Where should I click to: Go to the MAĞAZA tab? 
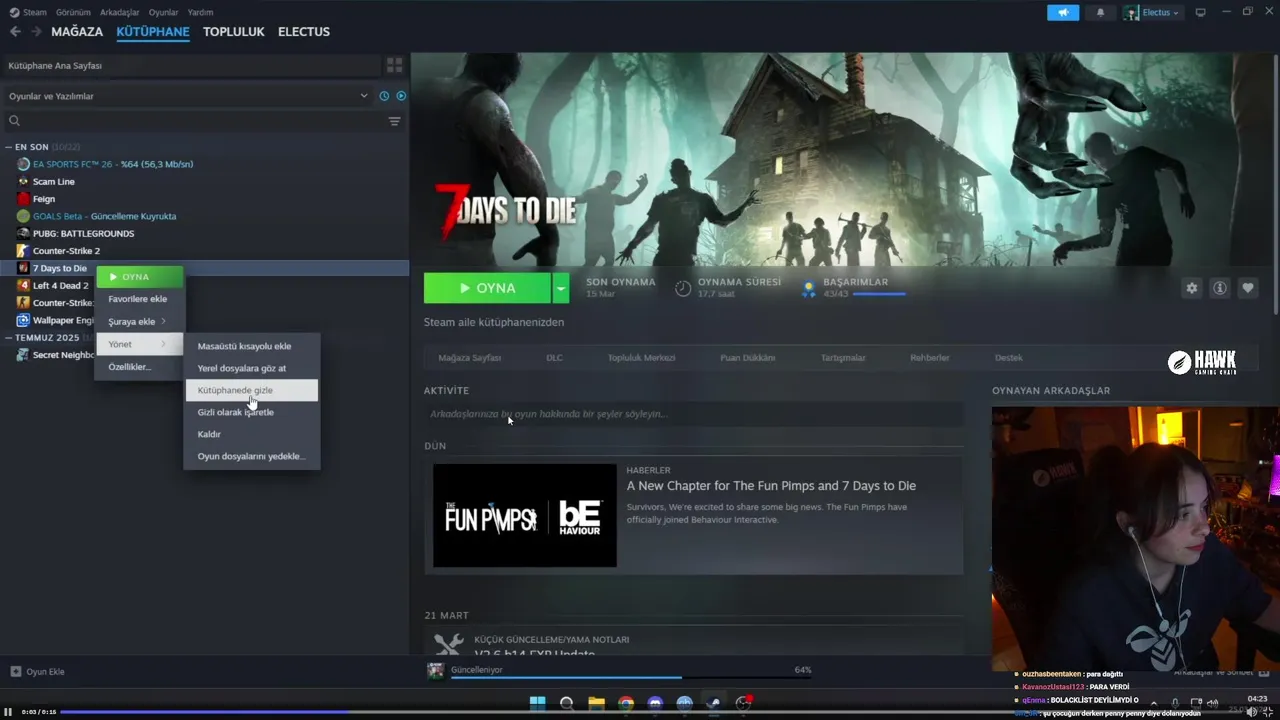pos(77,32)
